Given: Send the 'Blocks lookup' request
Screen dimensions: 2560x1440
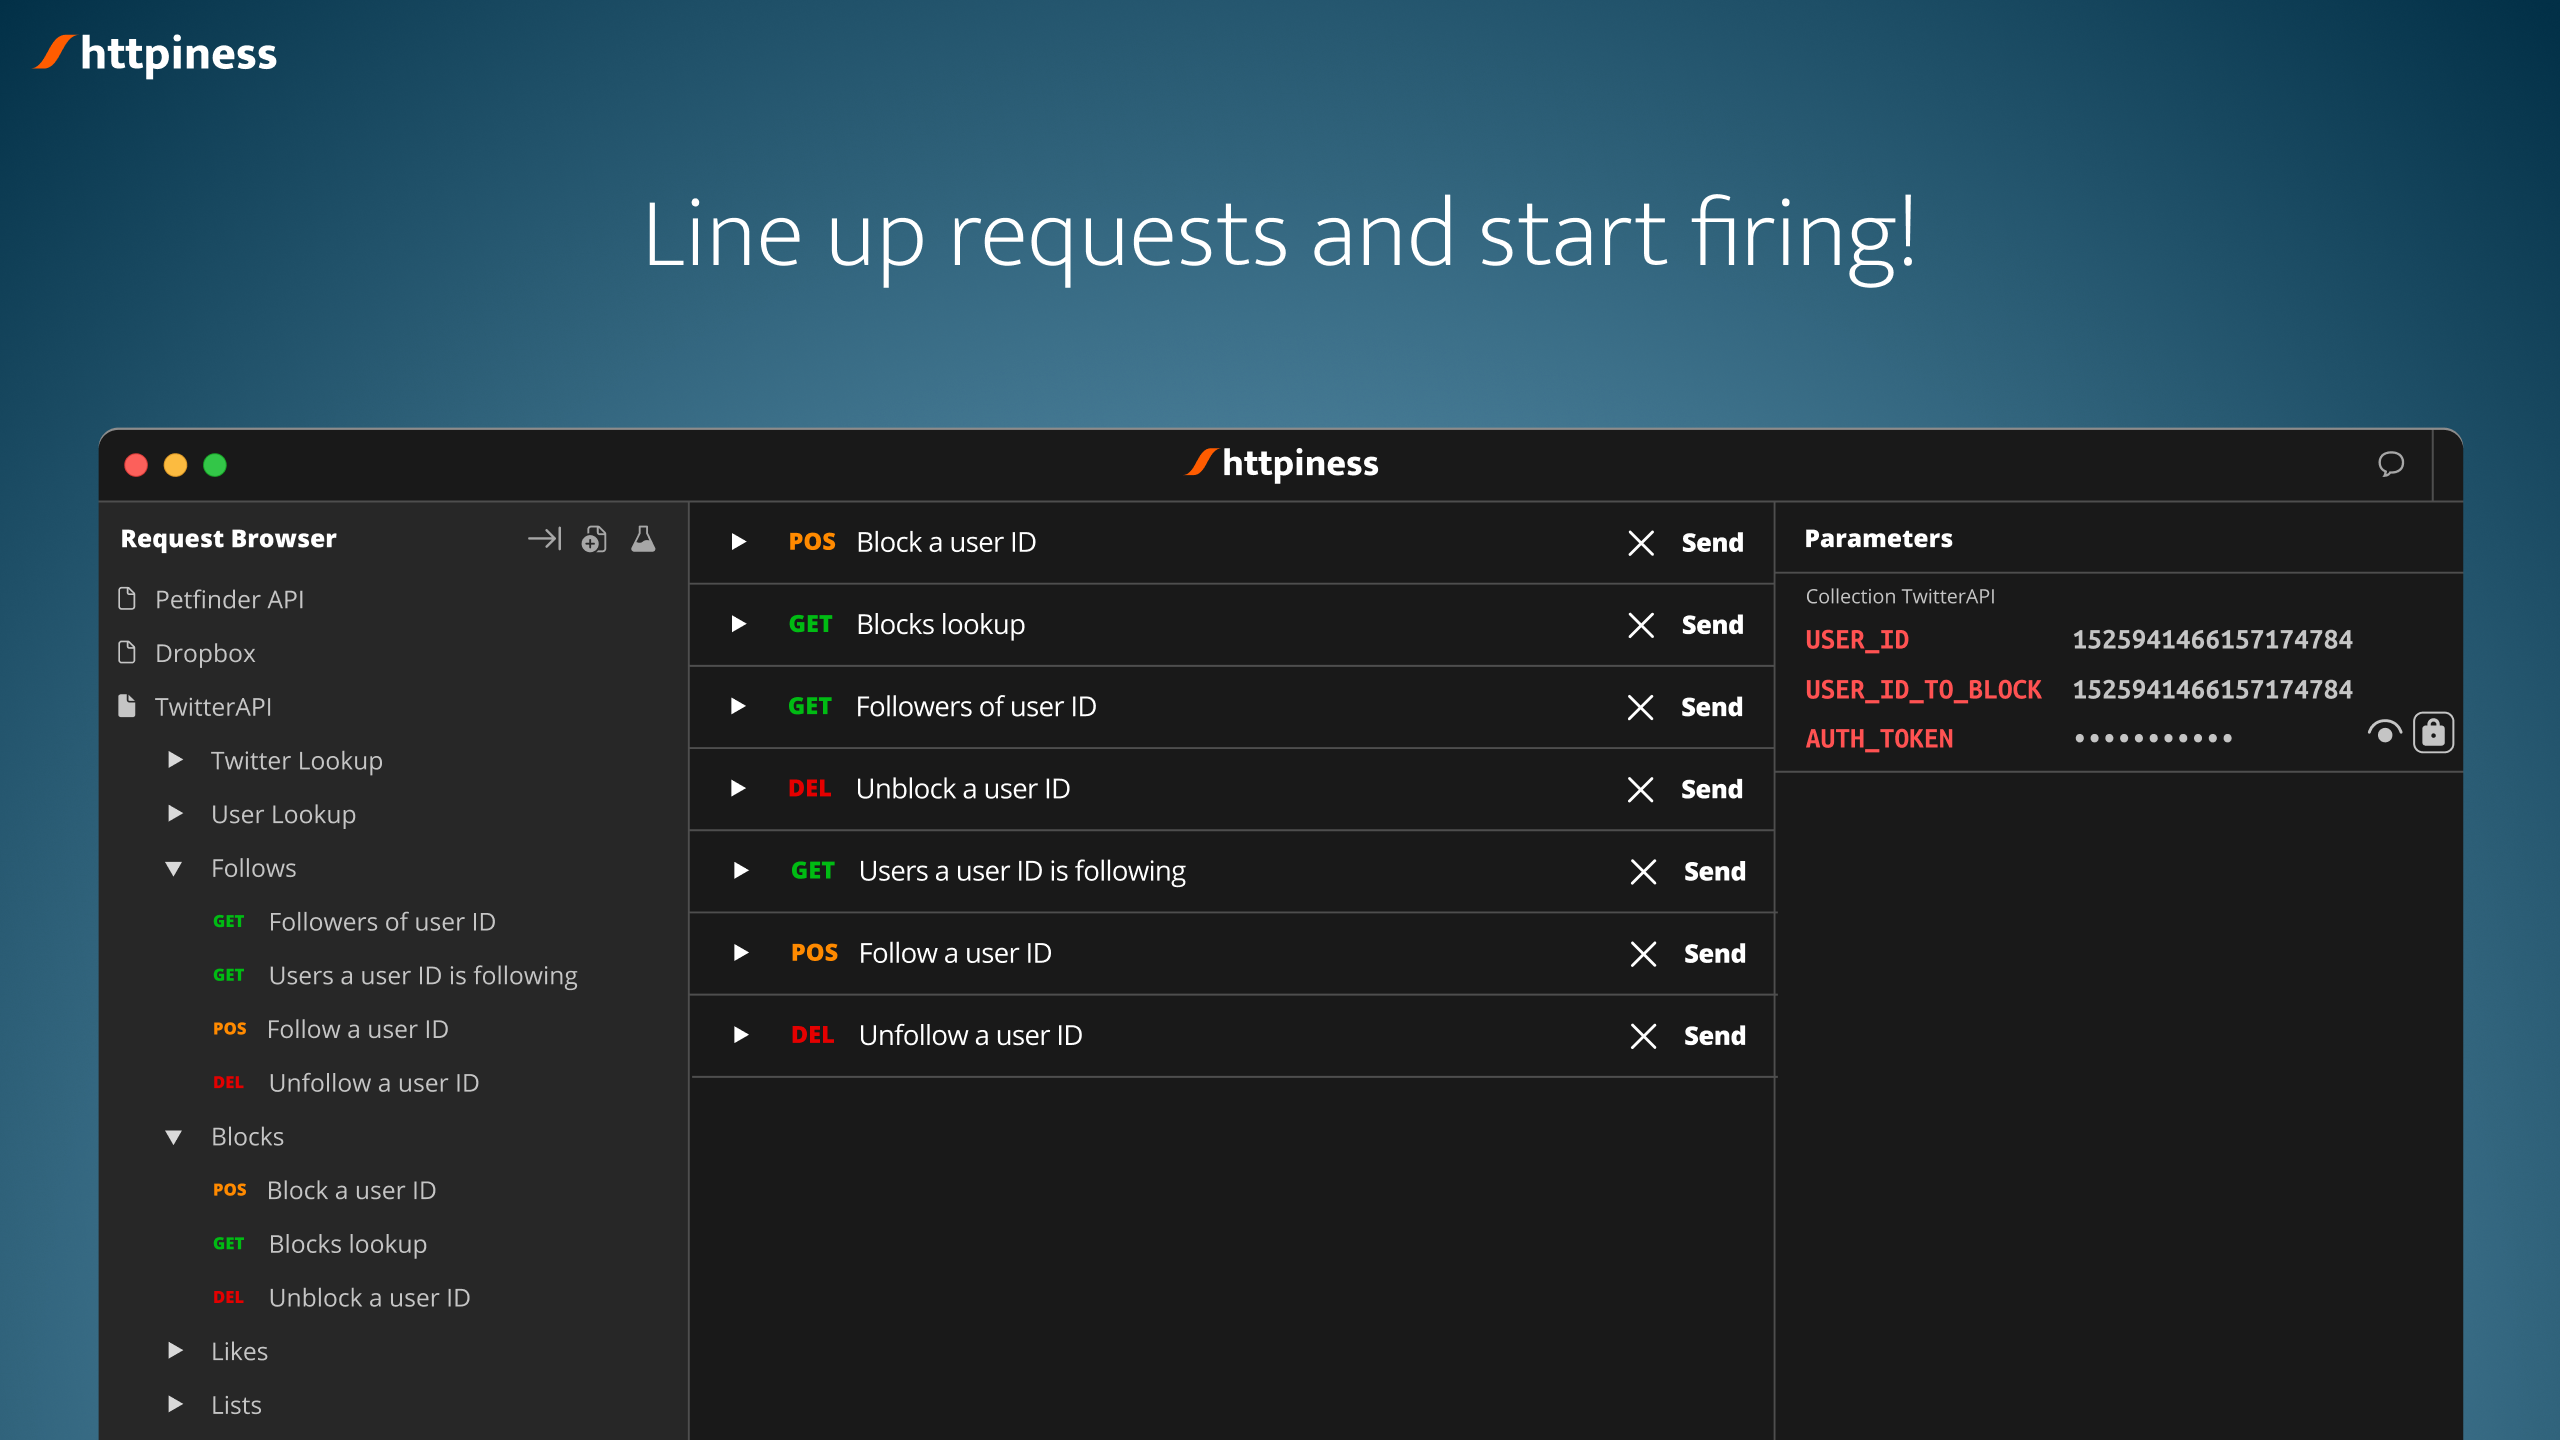Looking at the screenshot, I should [x=1712, y=625].
